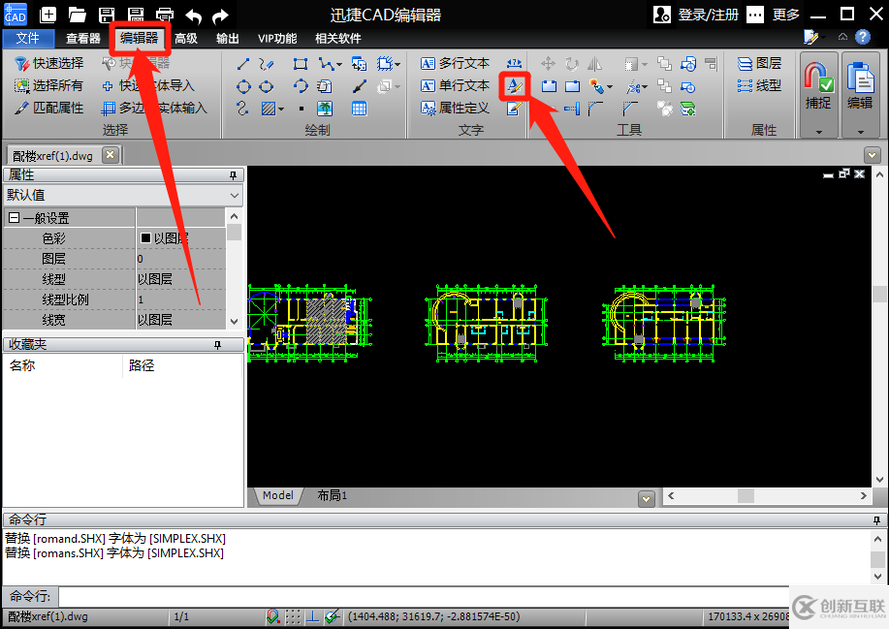Click the edit text pencil icon

pyautogui.click(x=514, y=108)
